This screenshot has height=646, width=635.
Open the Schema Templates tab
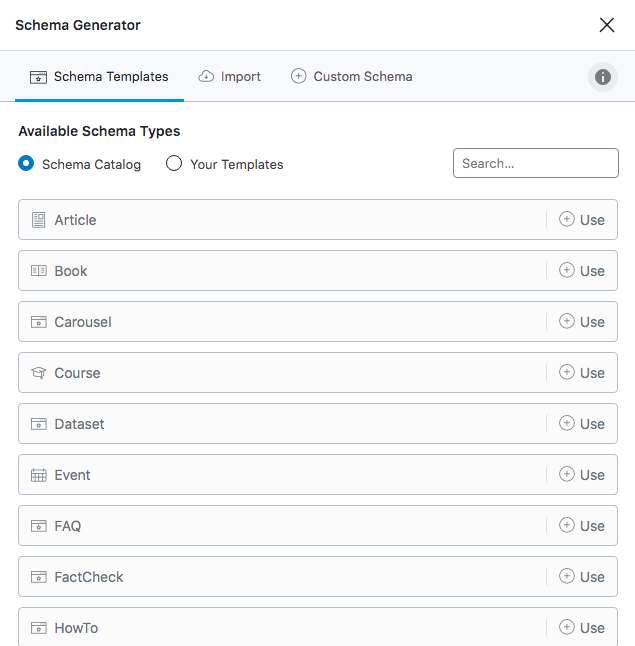pos(99,77)
